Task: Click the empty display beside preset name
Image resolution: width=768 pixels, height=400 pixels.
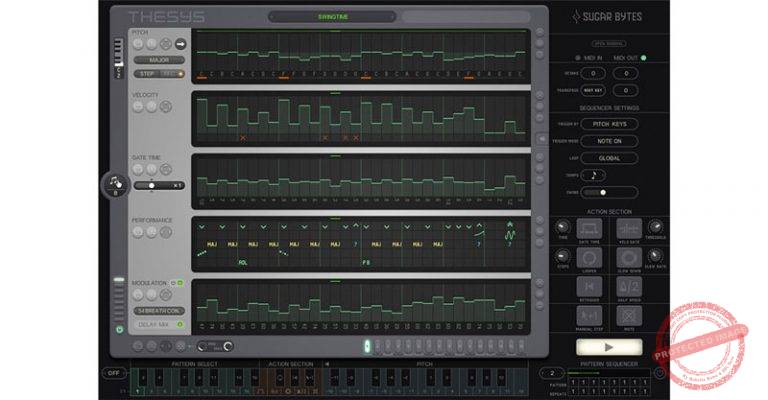Action: [466, 17]
